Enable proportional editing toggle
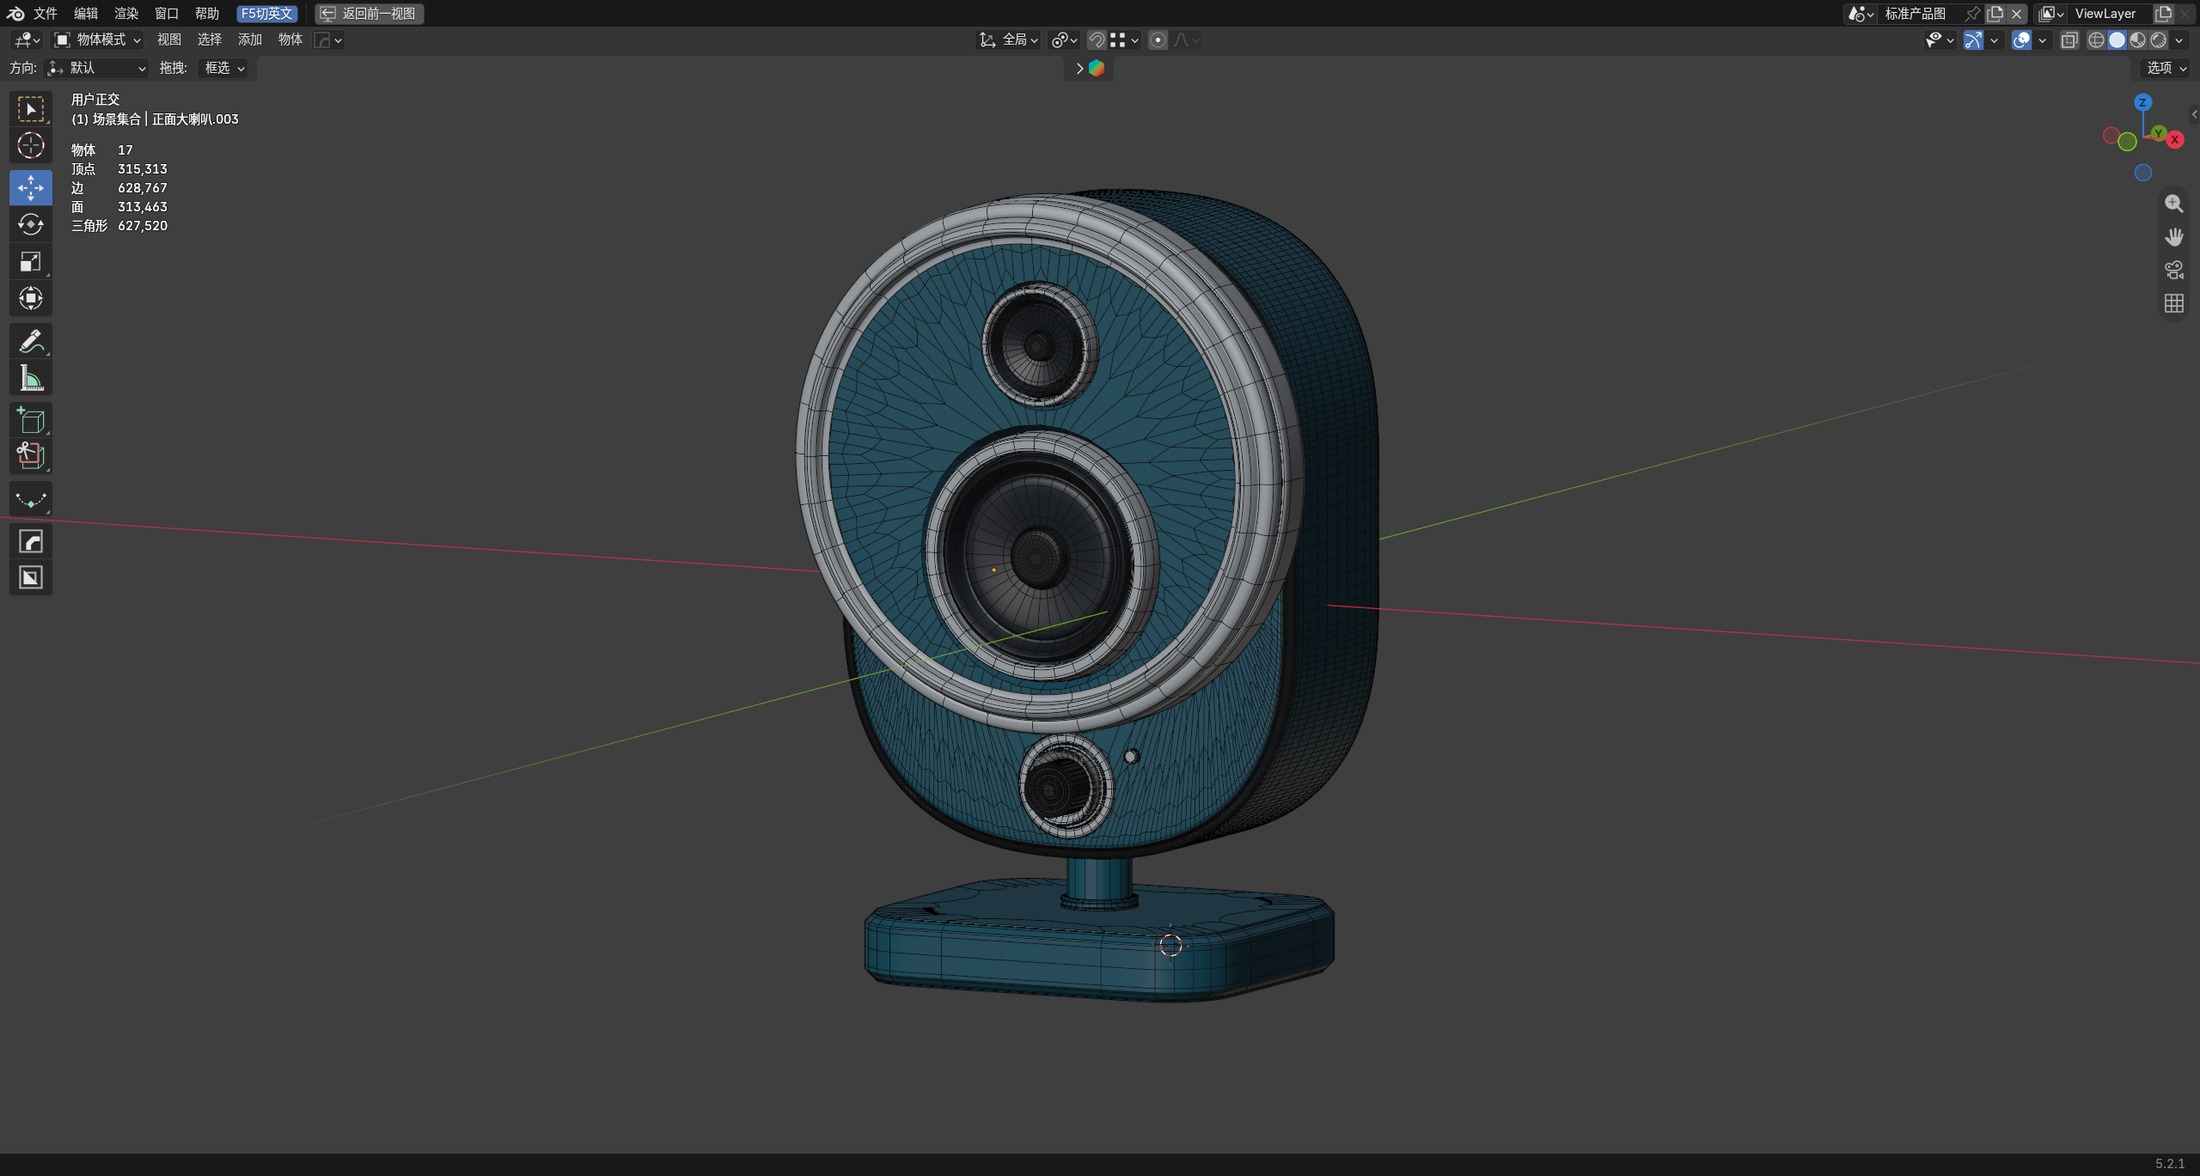2200x1176 pixels. click(x=1157, y=40)
